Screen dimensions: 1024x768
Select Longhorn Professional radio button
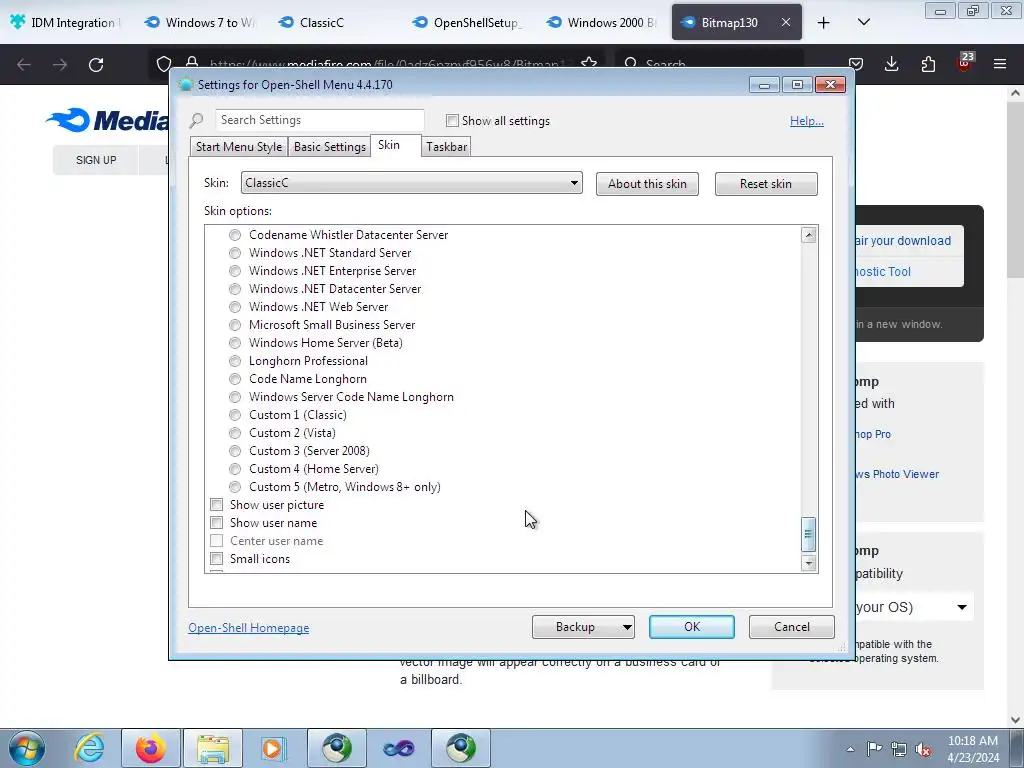235,361
